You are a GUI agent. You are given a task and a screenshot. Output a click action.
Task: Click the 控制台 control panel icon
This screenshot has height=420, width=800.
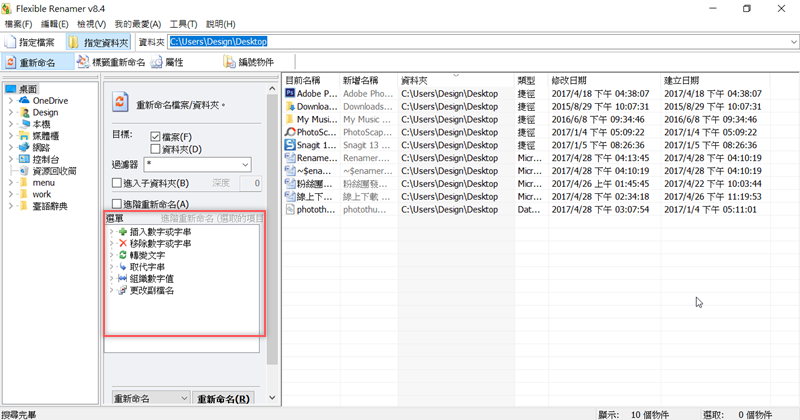(24, 159)
